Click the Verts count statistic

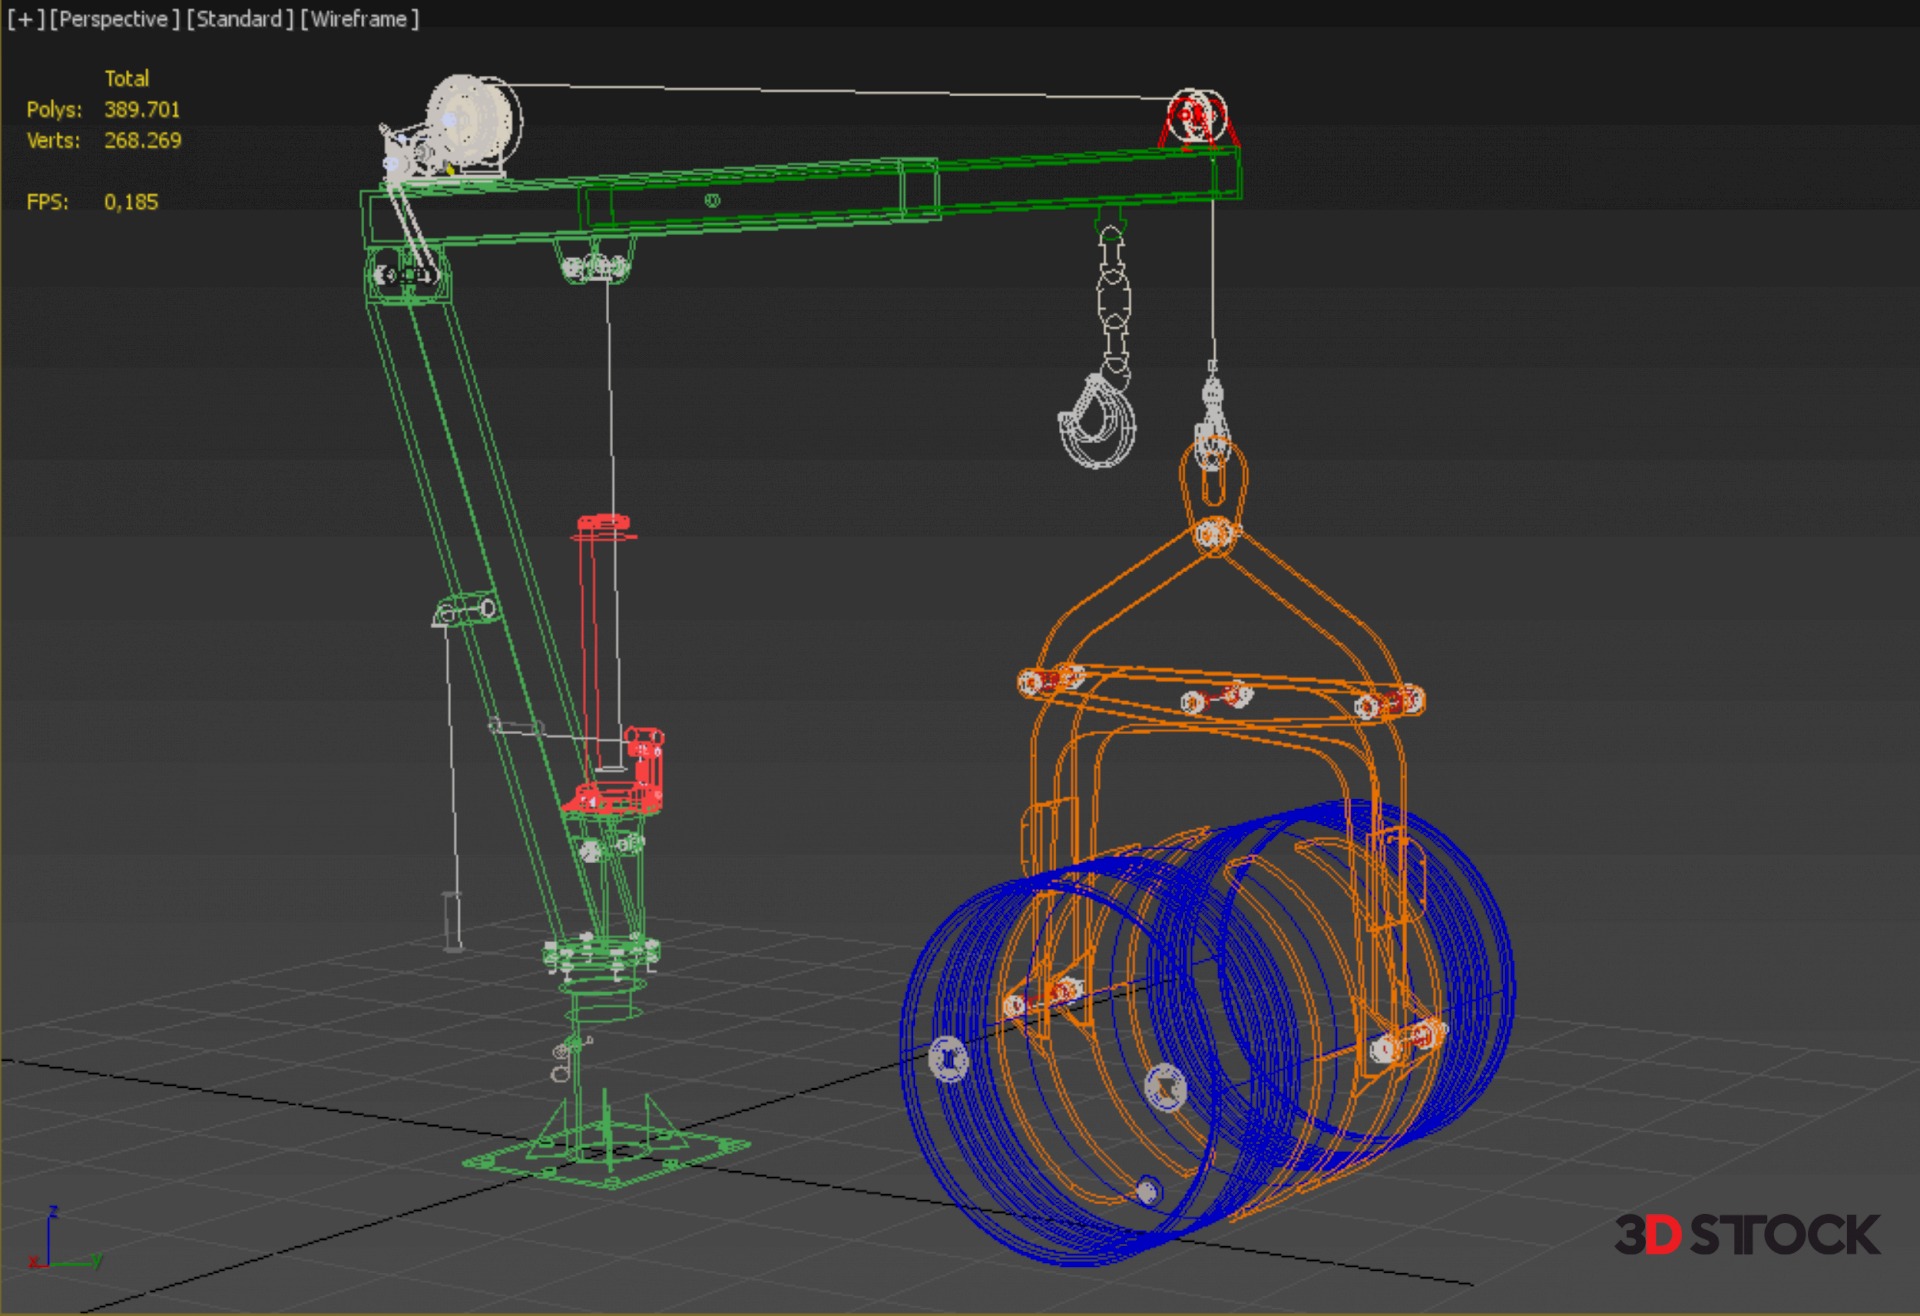click(x=142, y=141)
